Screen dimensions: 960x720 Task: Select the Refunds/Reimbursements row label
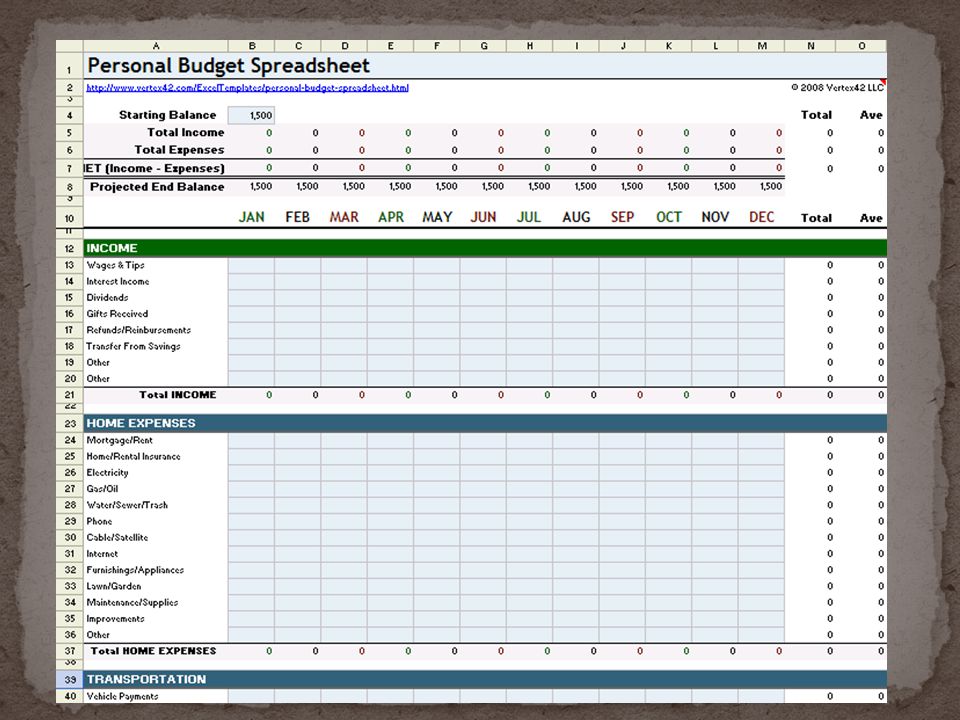pos(138,330)
